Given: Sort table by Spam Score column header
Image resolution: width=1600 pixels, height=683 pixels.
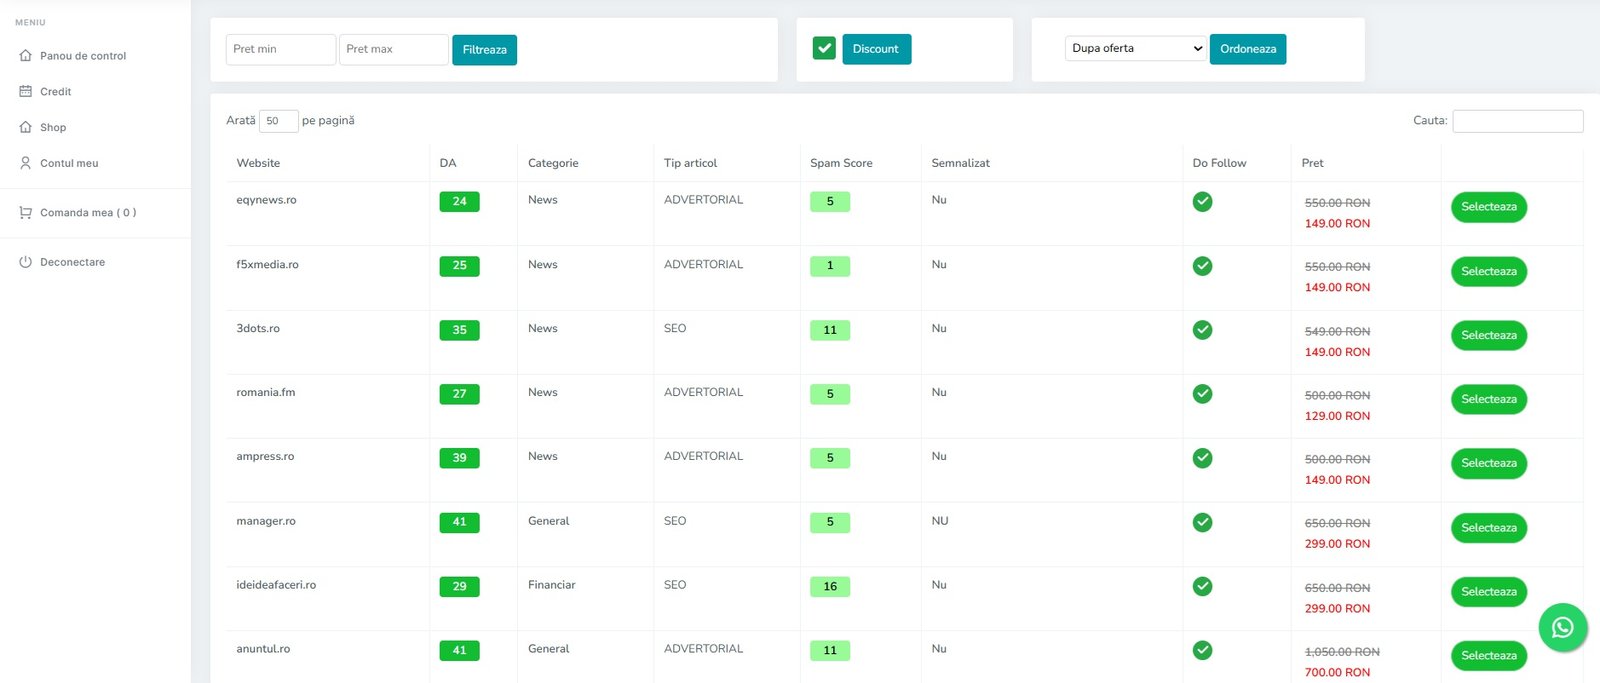Looking at the screenshot, I should (841, 163).
